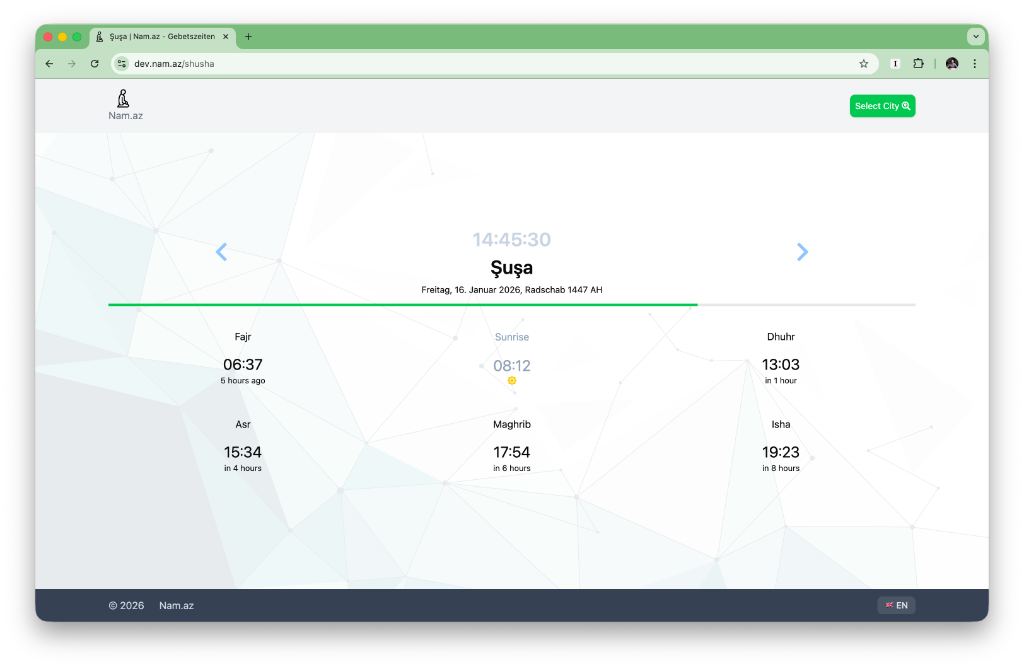Viewport: 1024px width, 668px height.
Task: Bookmark this page with the star icon
Action: (x=863, y=63)
